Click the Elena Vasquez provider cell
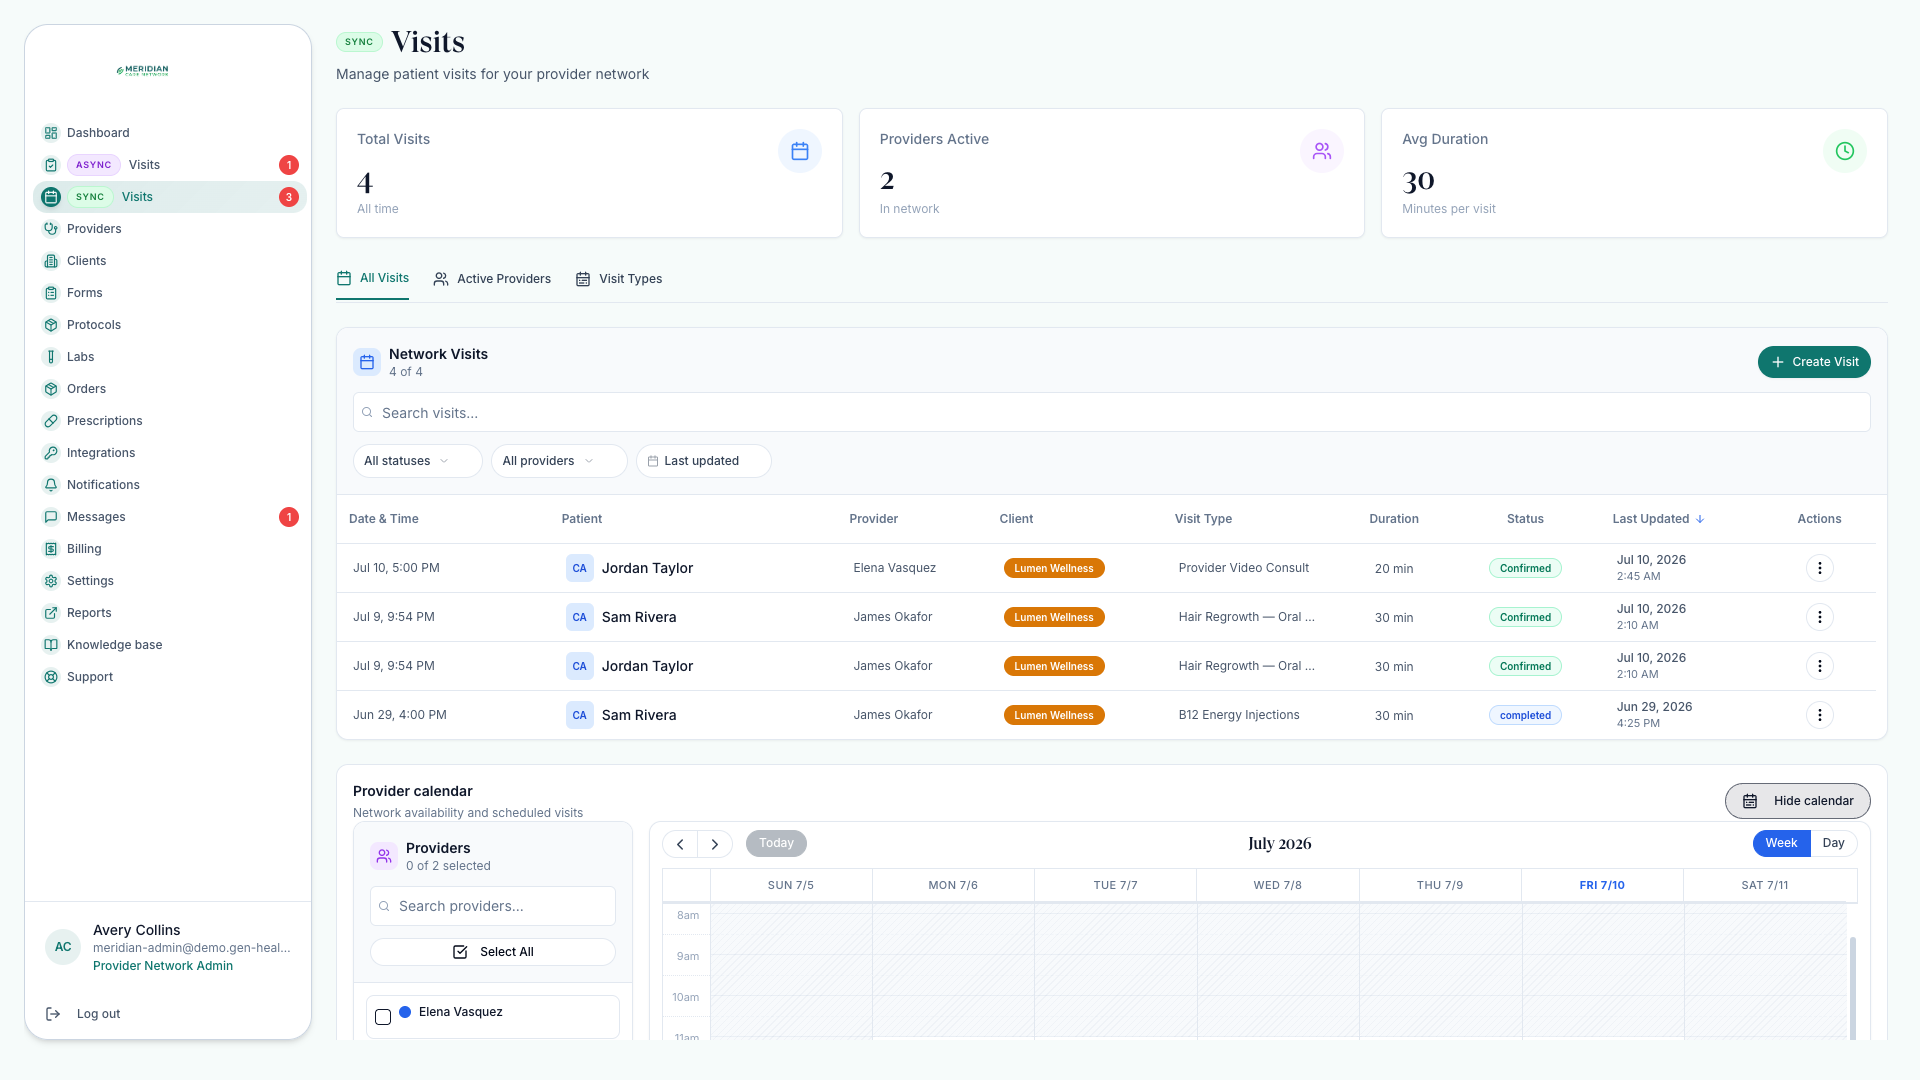Image resolution: width=1920 pixels, height=1080 pixels. click(x=894, y=568)
